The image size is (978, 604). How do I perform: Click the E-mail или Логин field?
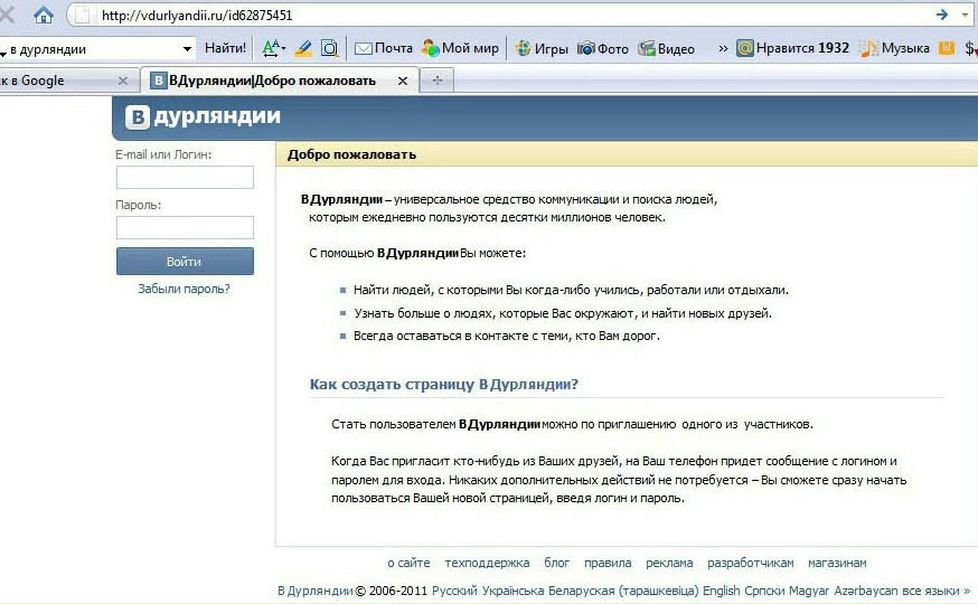point(185,178)
